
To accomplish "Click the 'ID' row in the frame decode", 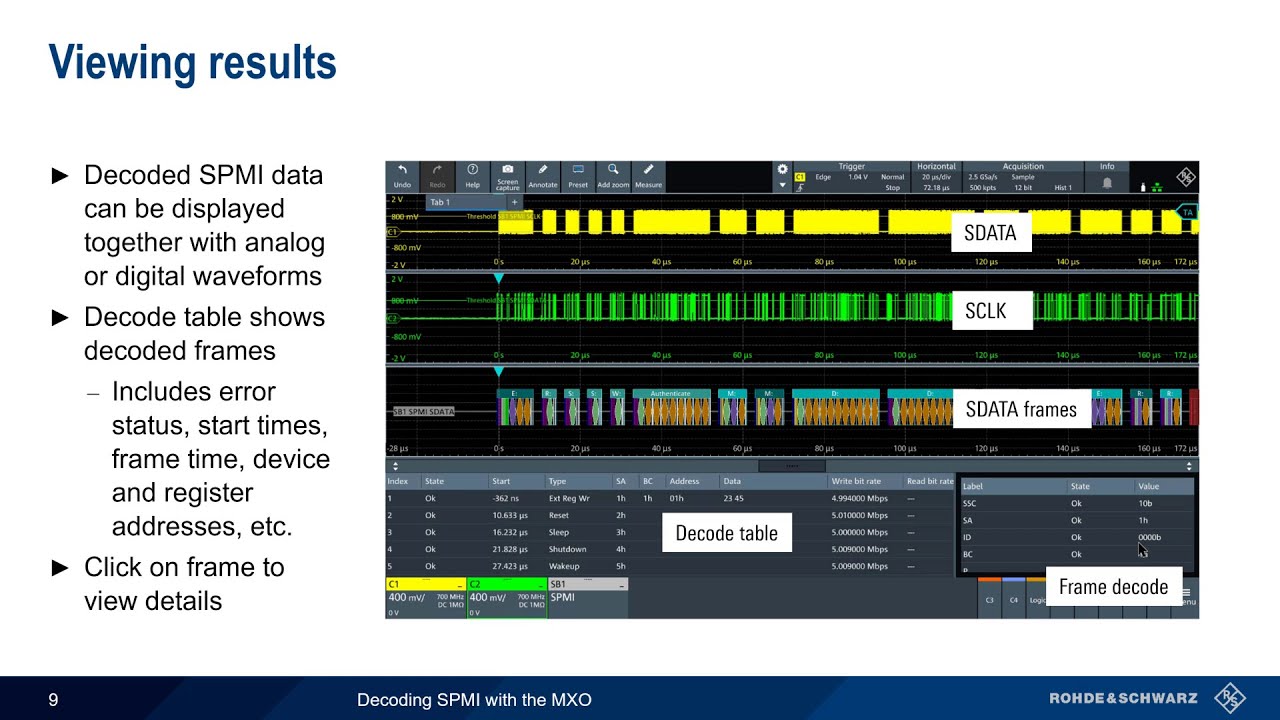I will coord(1077,537).
